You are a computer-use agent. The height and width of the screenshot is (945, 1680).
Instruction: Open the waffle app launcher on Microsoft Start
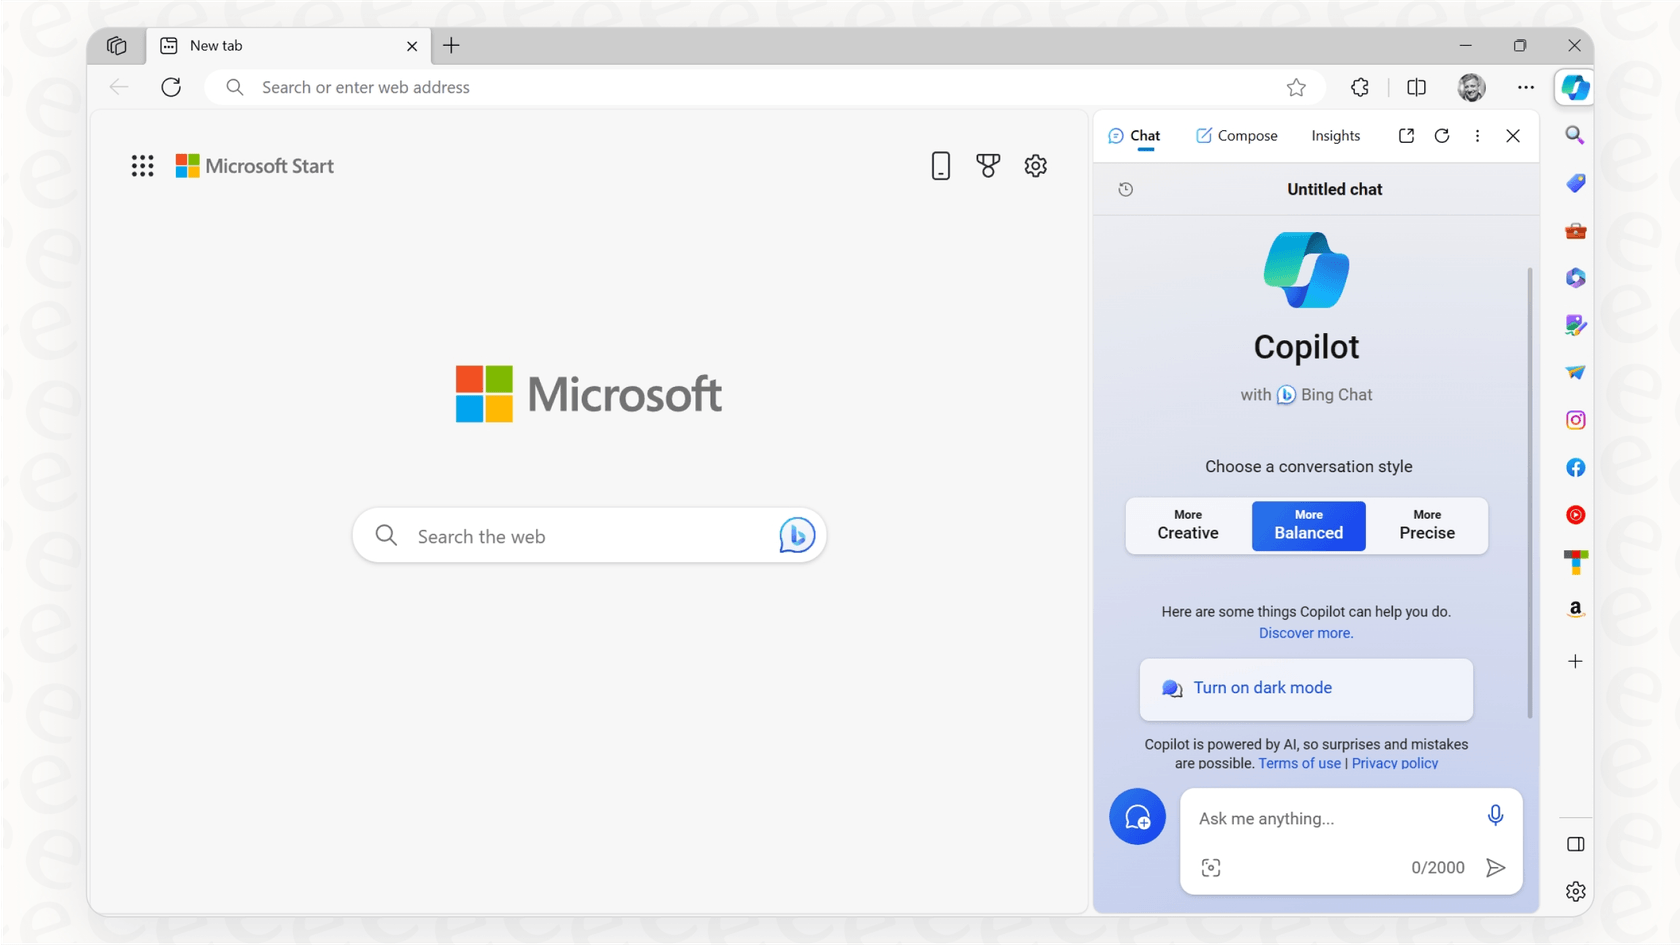pos(143,165)
